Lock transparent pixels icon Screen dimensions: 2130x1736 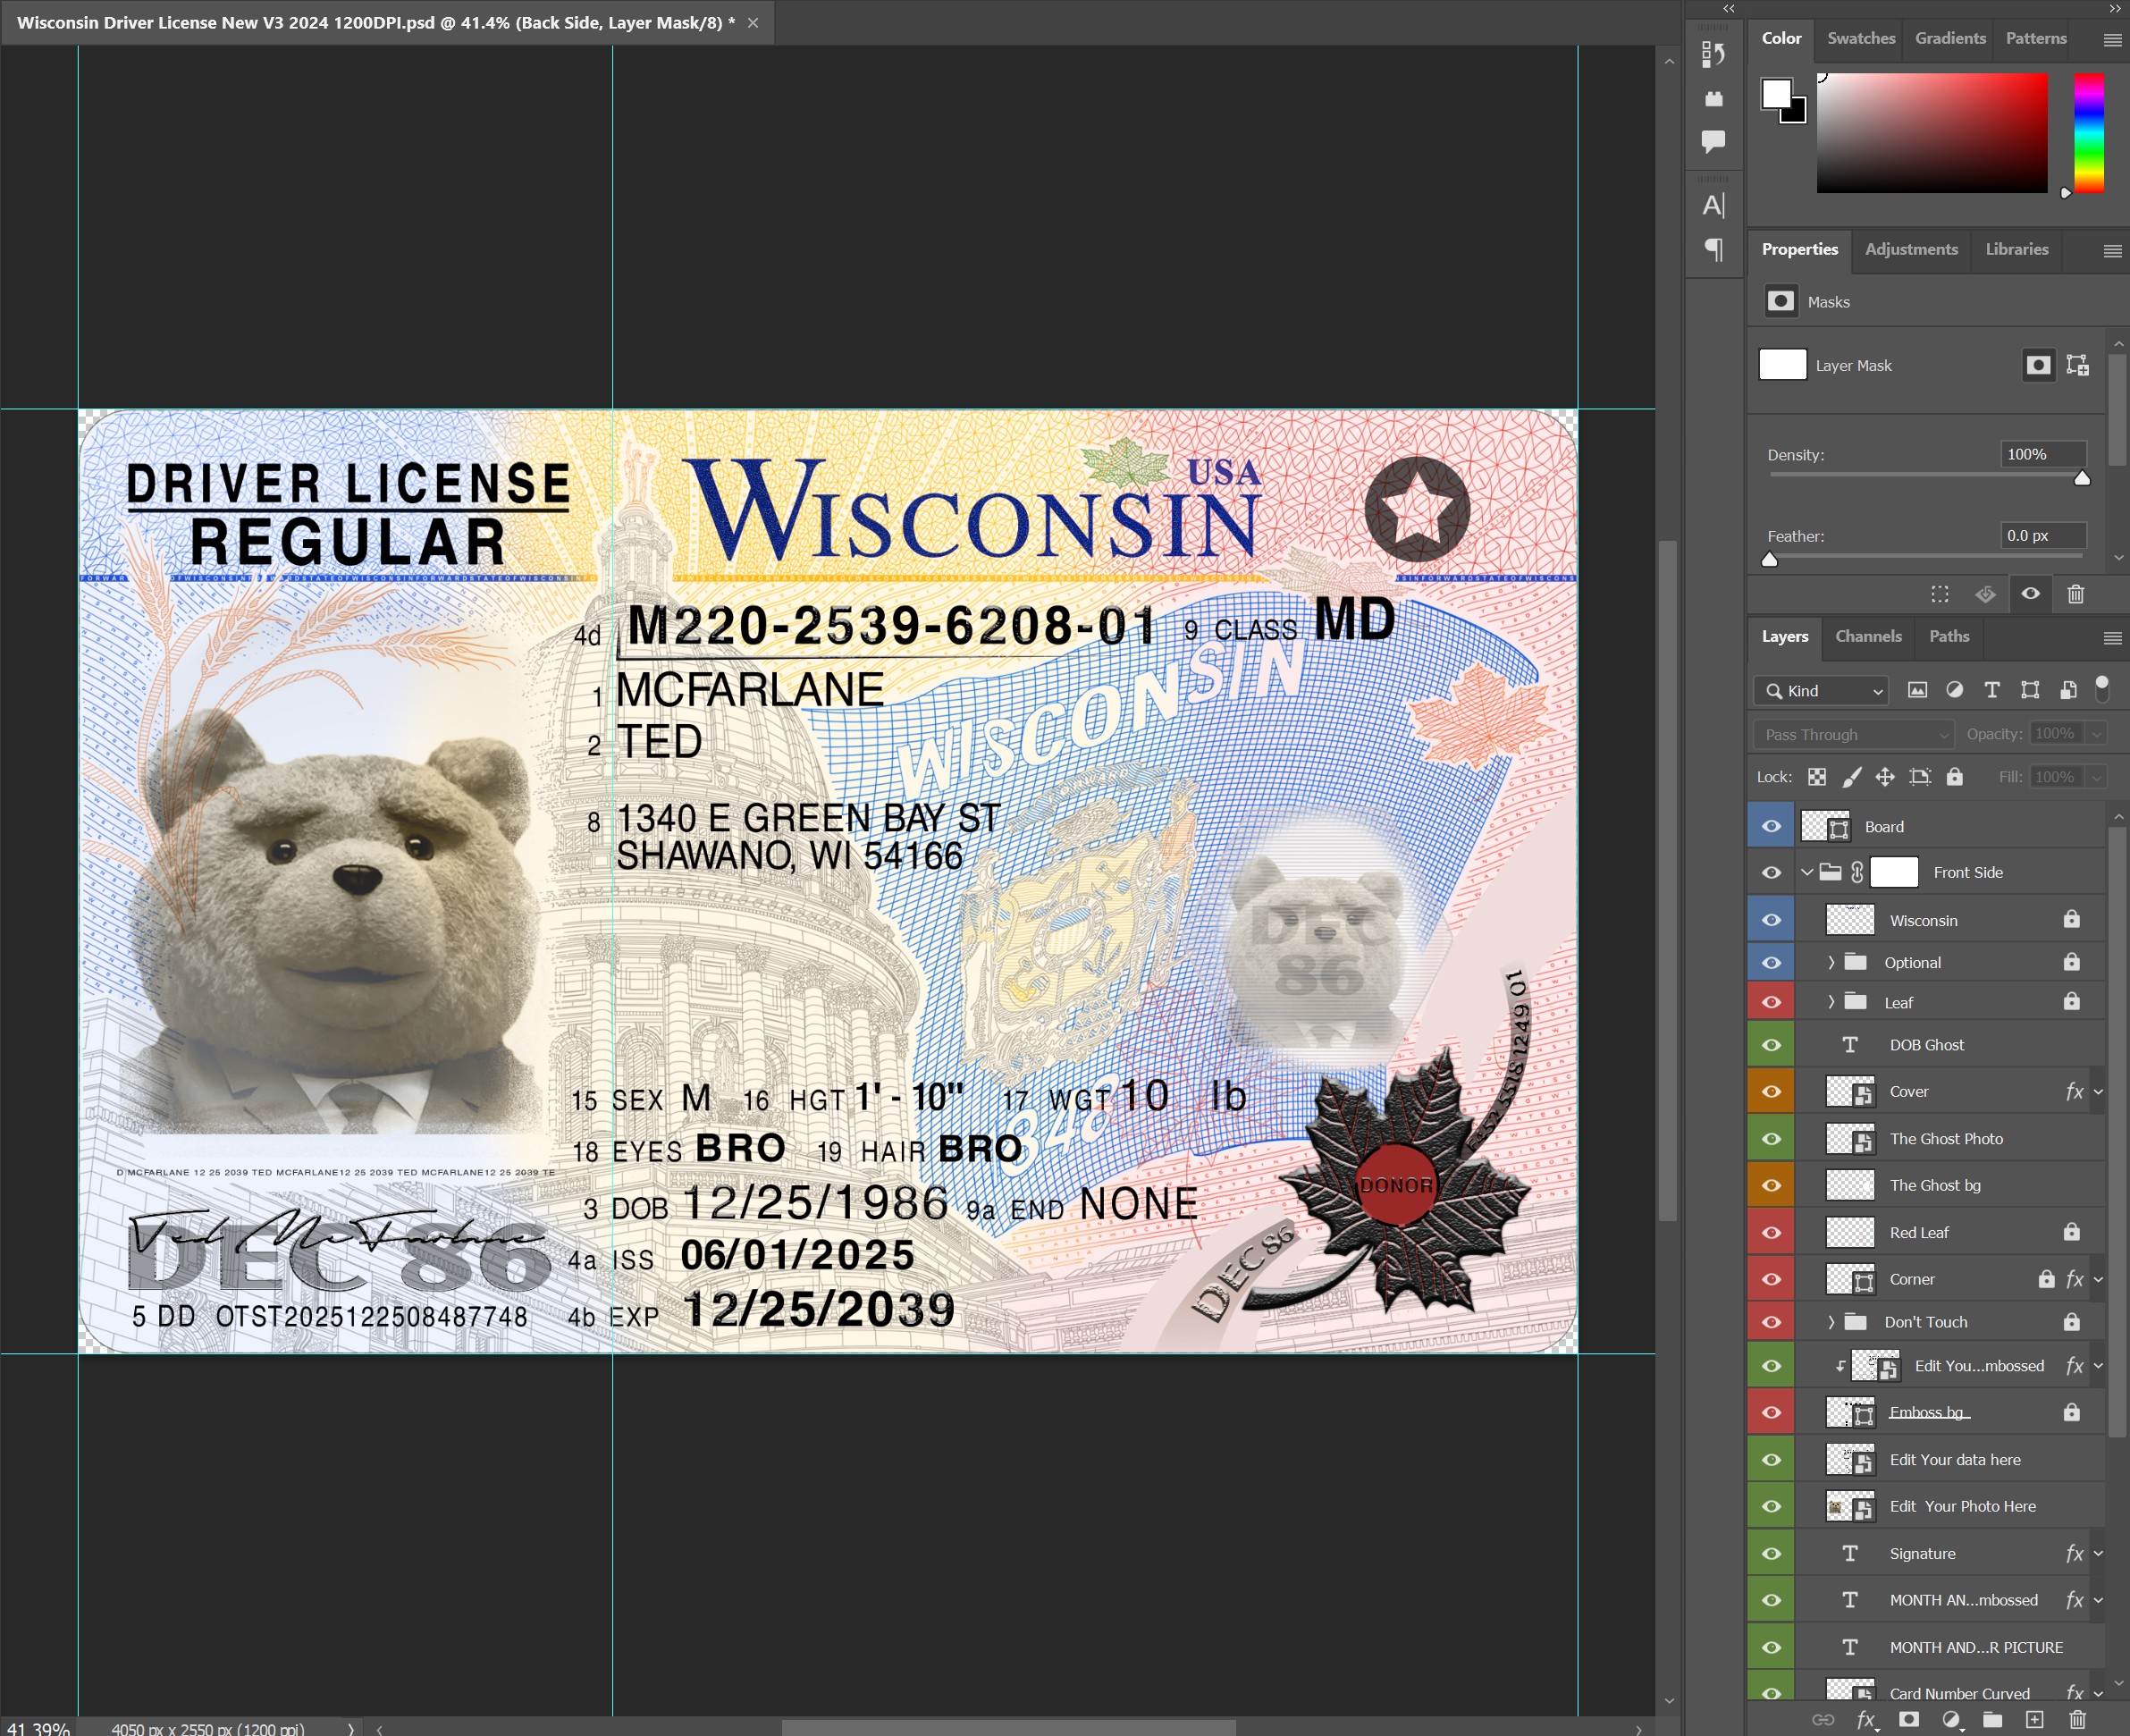1817,777
